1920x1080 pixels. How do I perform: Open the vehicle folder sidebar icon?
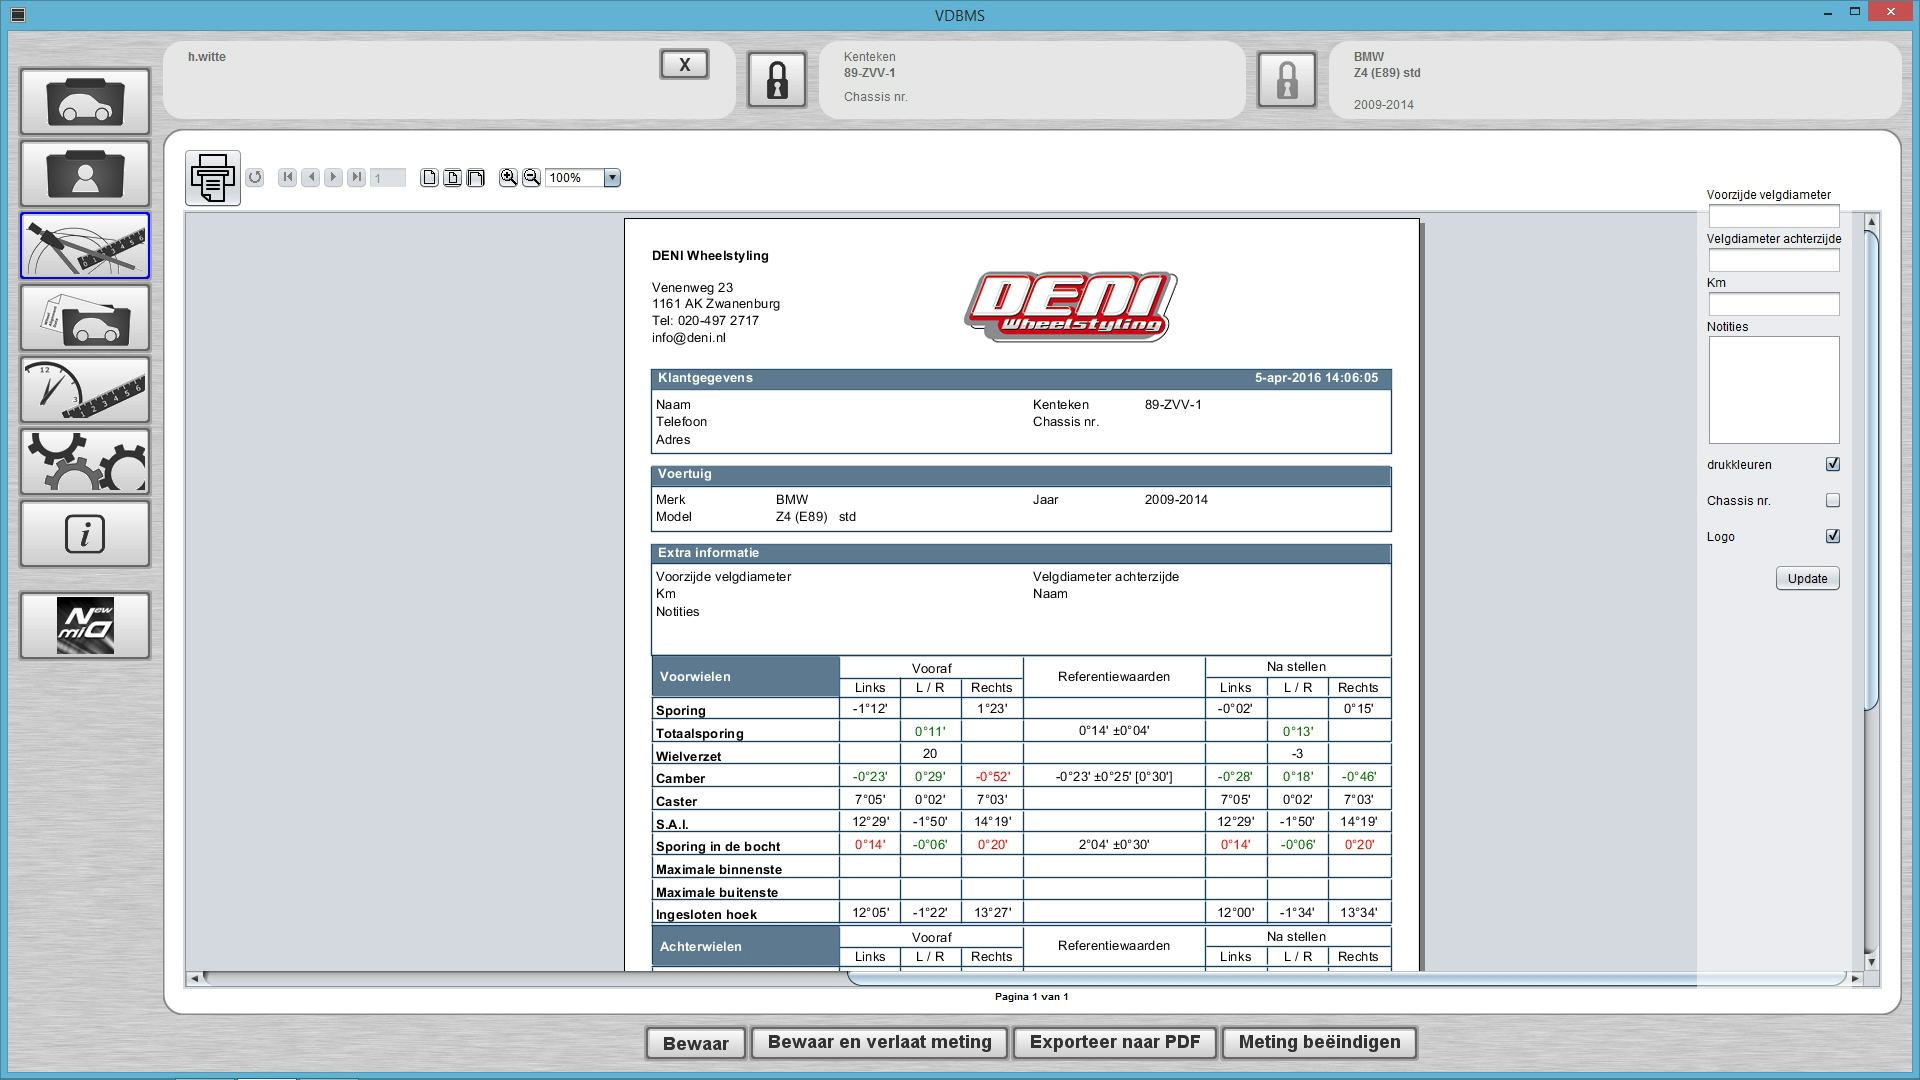tap(85, 101)
